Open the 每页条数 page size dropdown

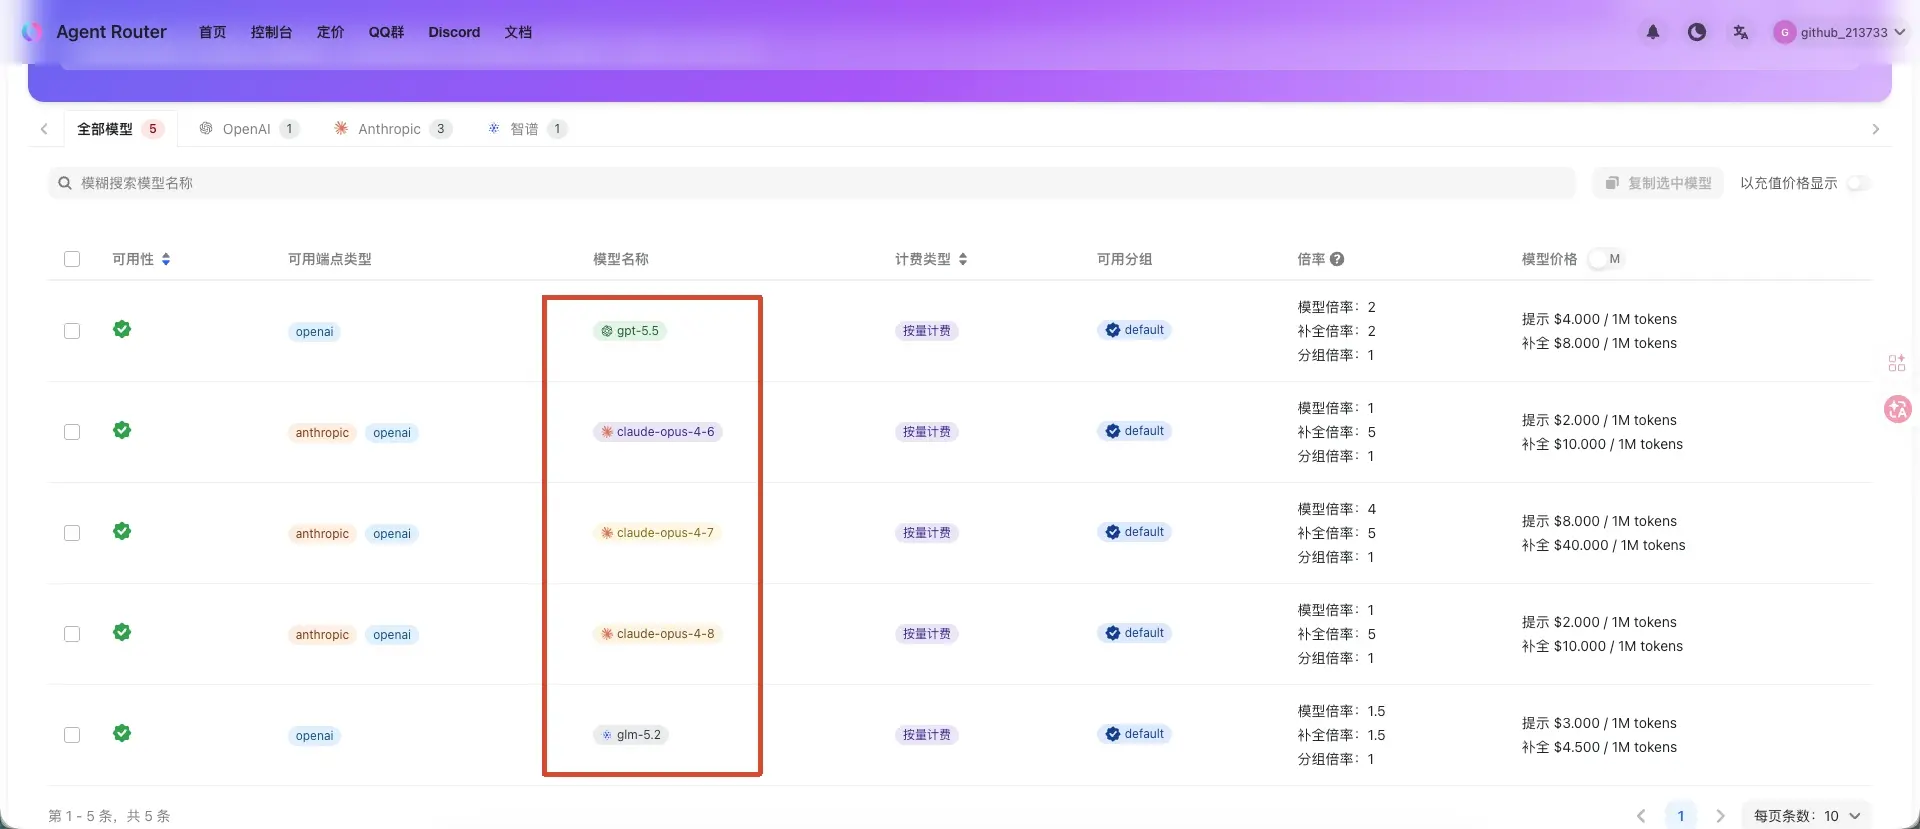point(1806,816)
